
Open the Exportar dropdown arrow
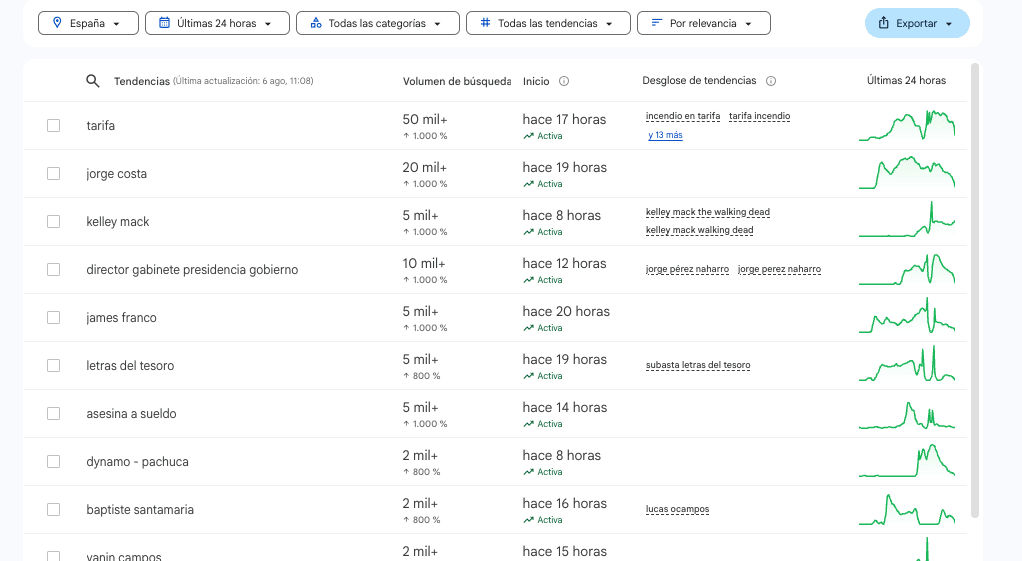pyautogui.click(x=949, y=23)
